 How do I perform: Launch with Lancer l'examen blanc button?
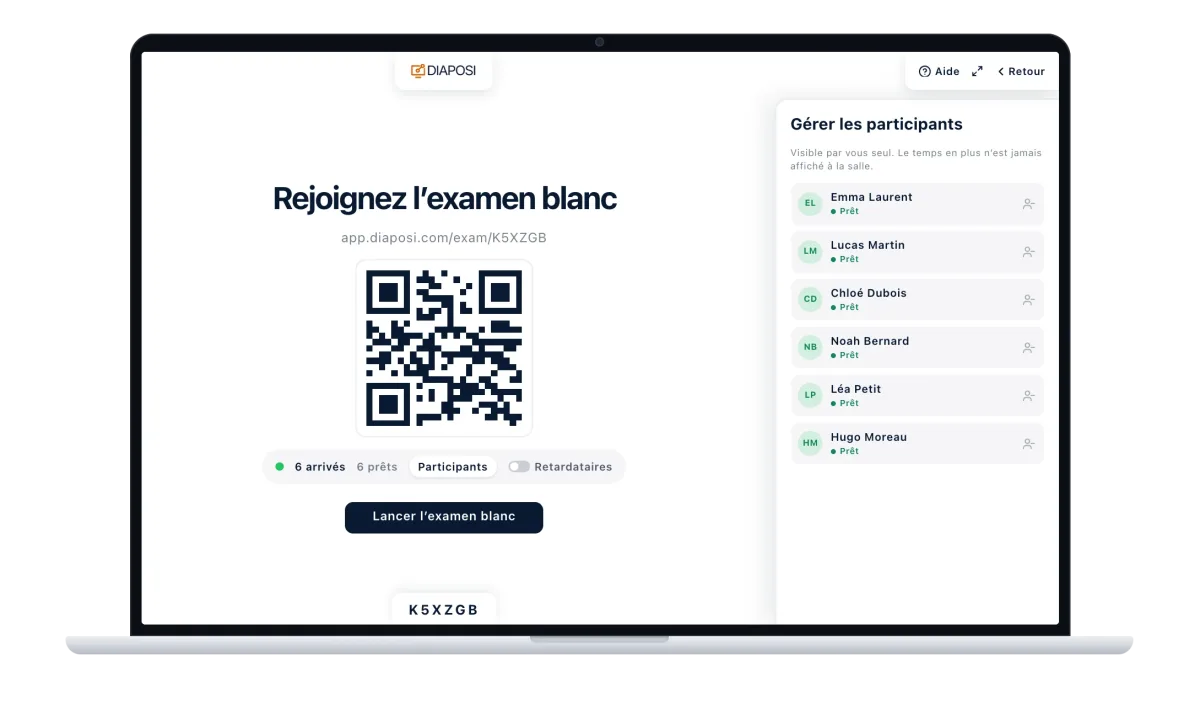(x=444, y=517)
